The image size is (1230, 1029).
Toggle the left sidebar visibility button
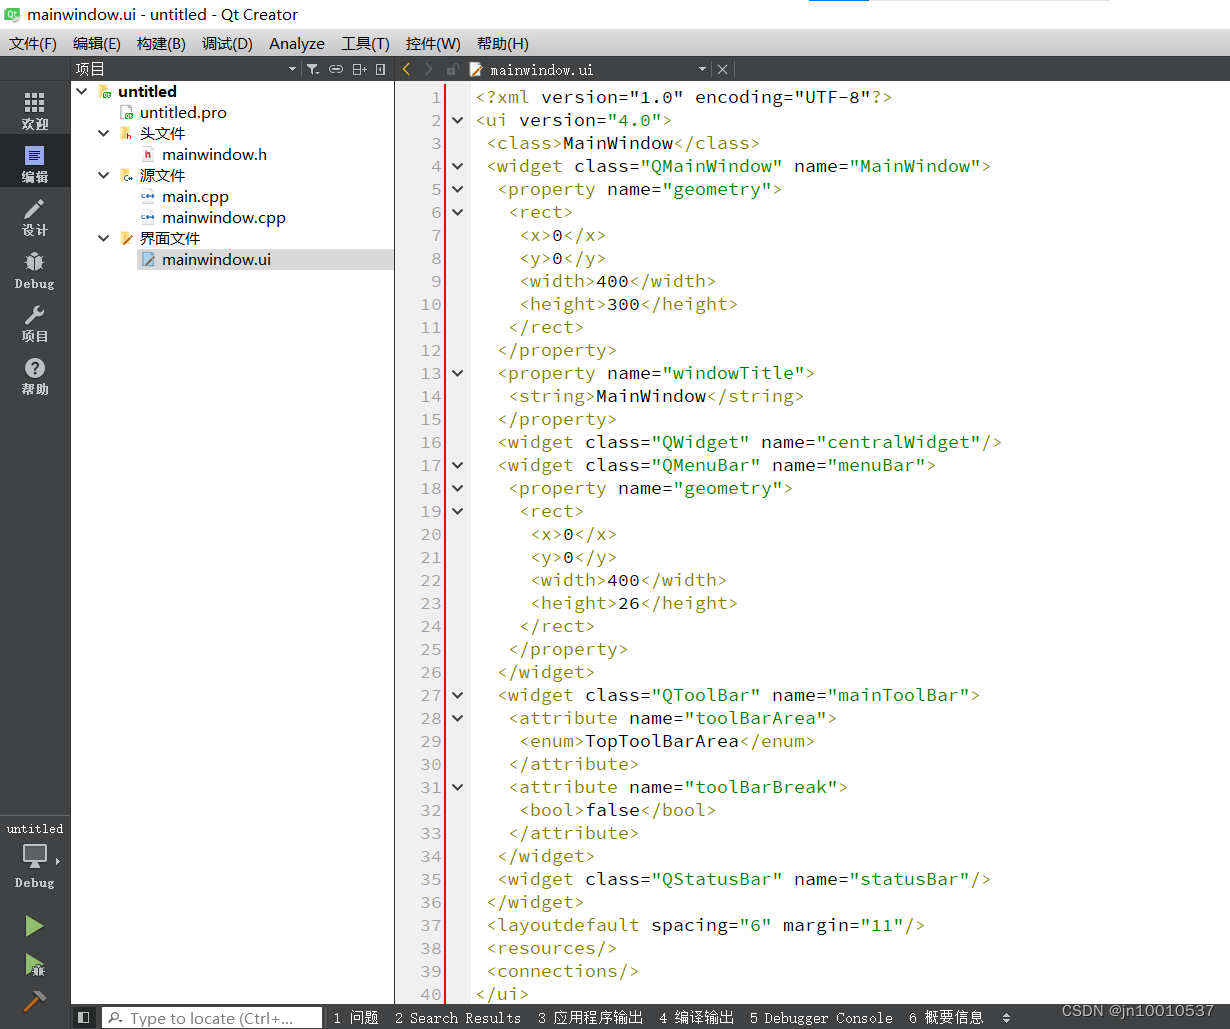click(84, 1017)
